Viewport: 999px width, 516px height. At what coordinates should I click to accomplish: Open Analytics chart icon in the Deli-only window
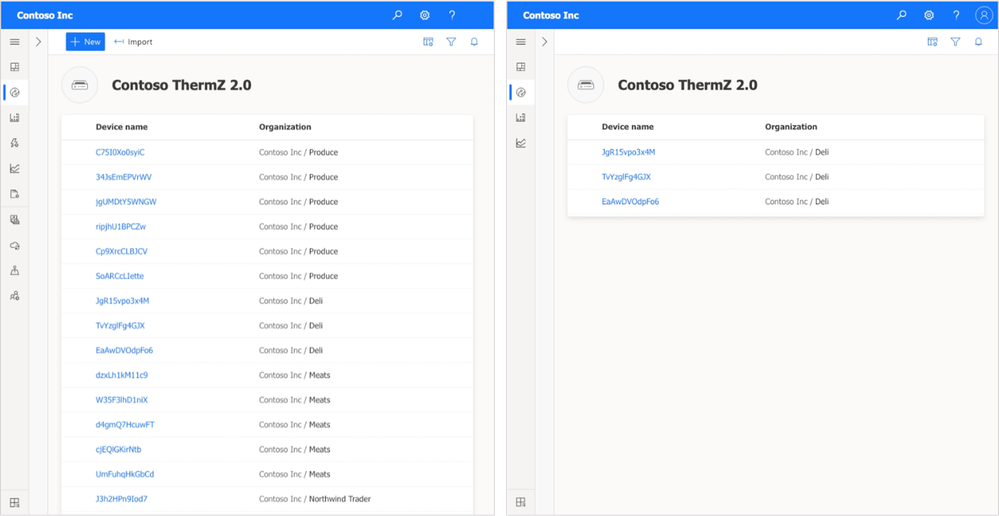pos(521,143)
